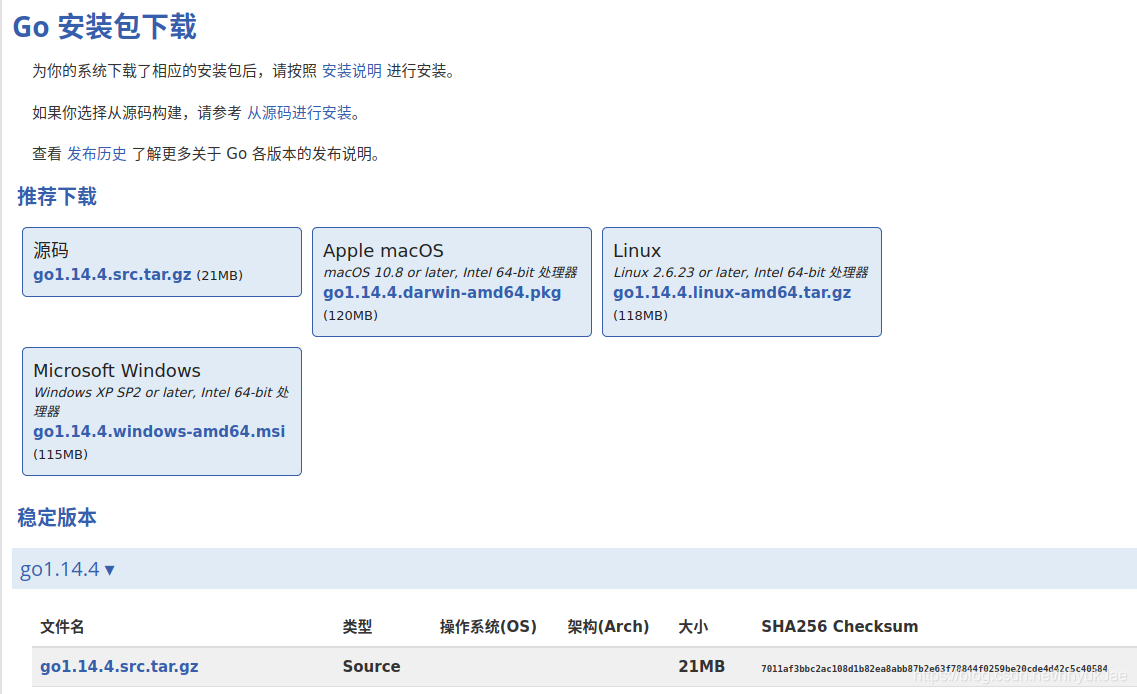Click the 大小 column header
The height and width of the screenshot is (694, 1137).
693,627
